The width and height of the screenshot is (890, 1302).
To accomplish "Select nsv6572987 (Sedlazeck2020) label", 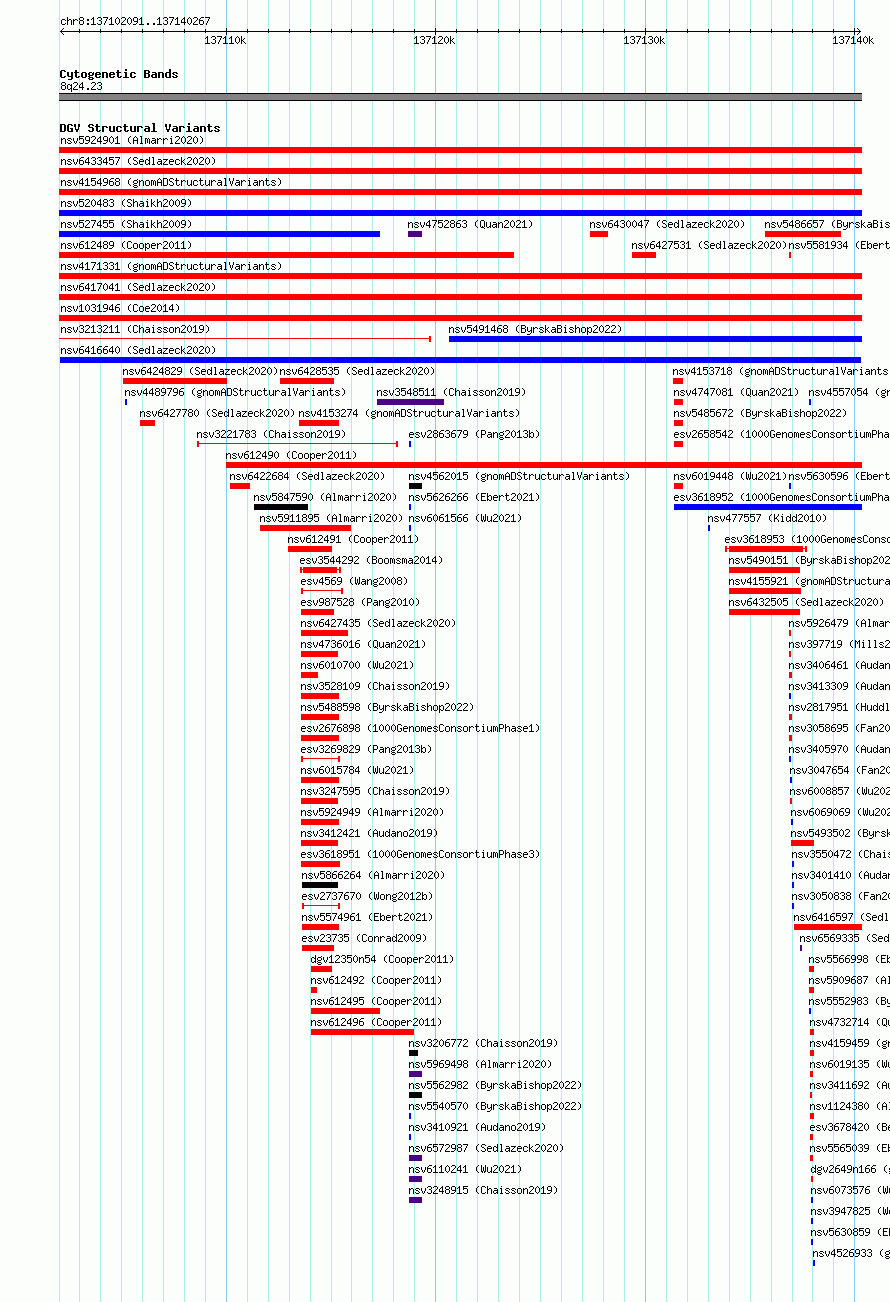I will (x=486, y=1148).
